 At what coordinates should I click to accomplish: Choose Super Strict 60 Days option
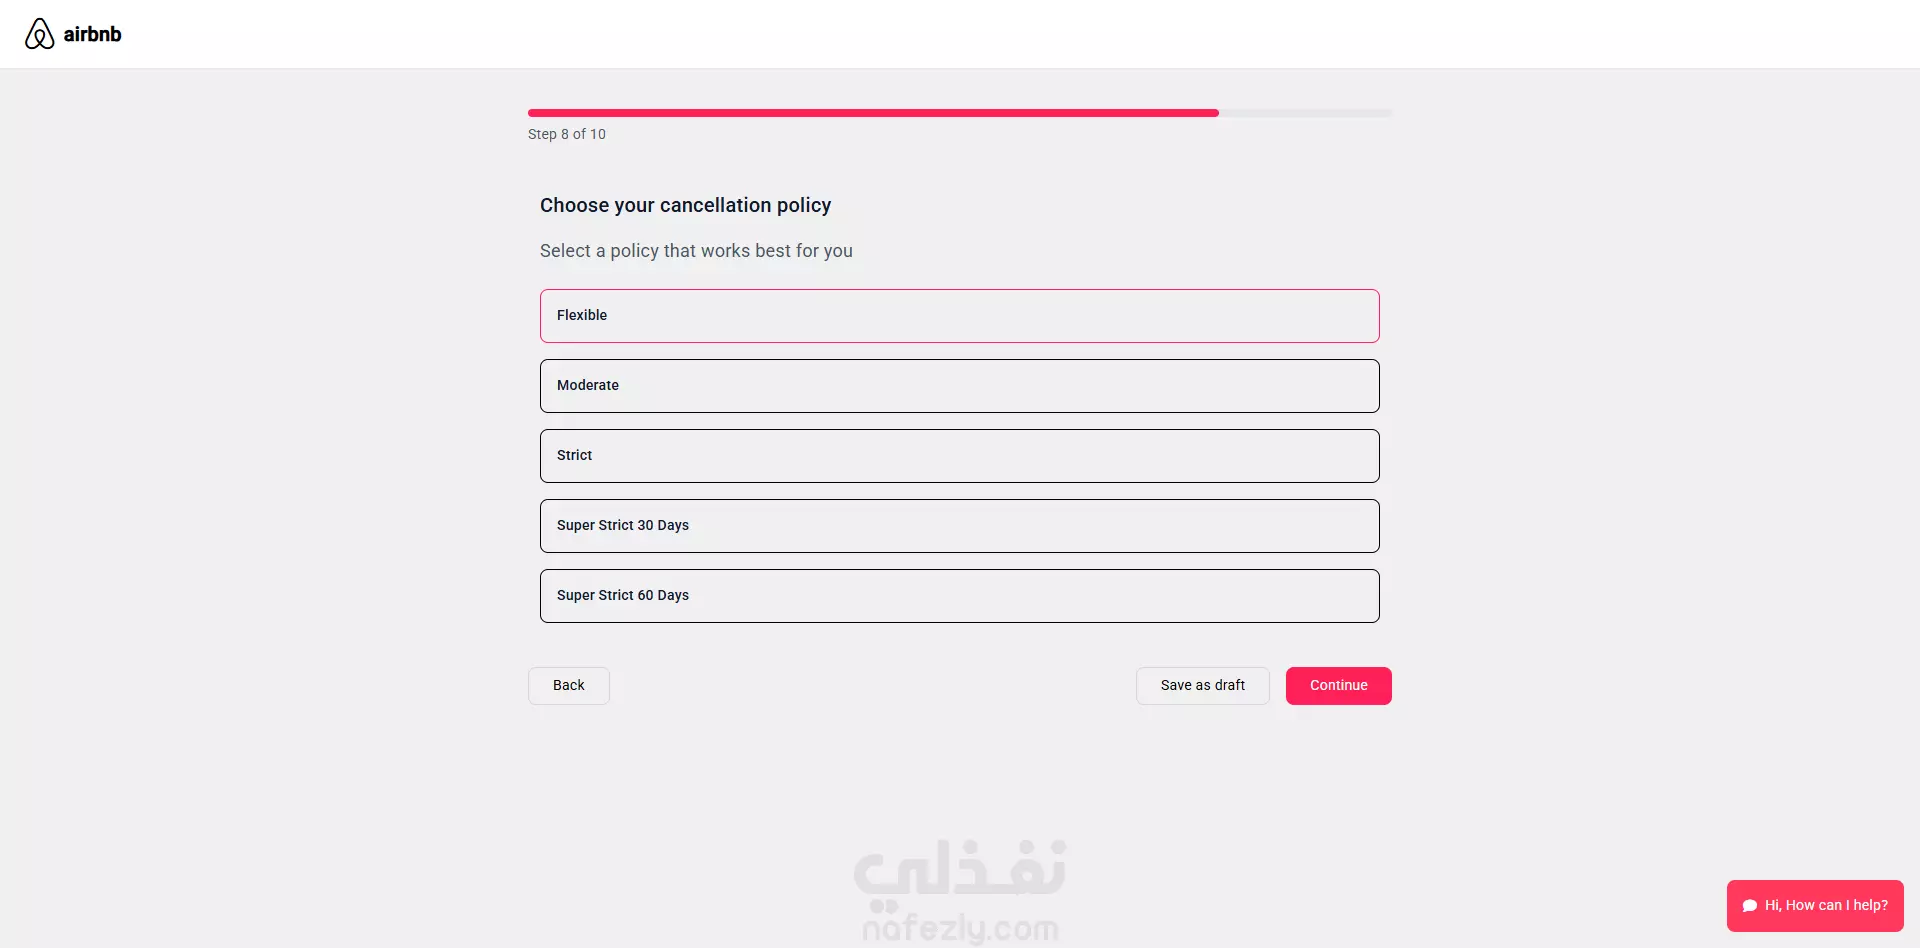959,596
